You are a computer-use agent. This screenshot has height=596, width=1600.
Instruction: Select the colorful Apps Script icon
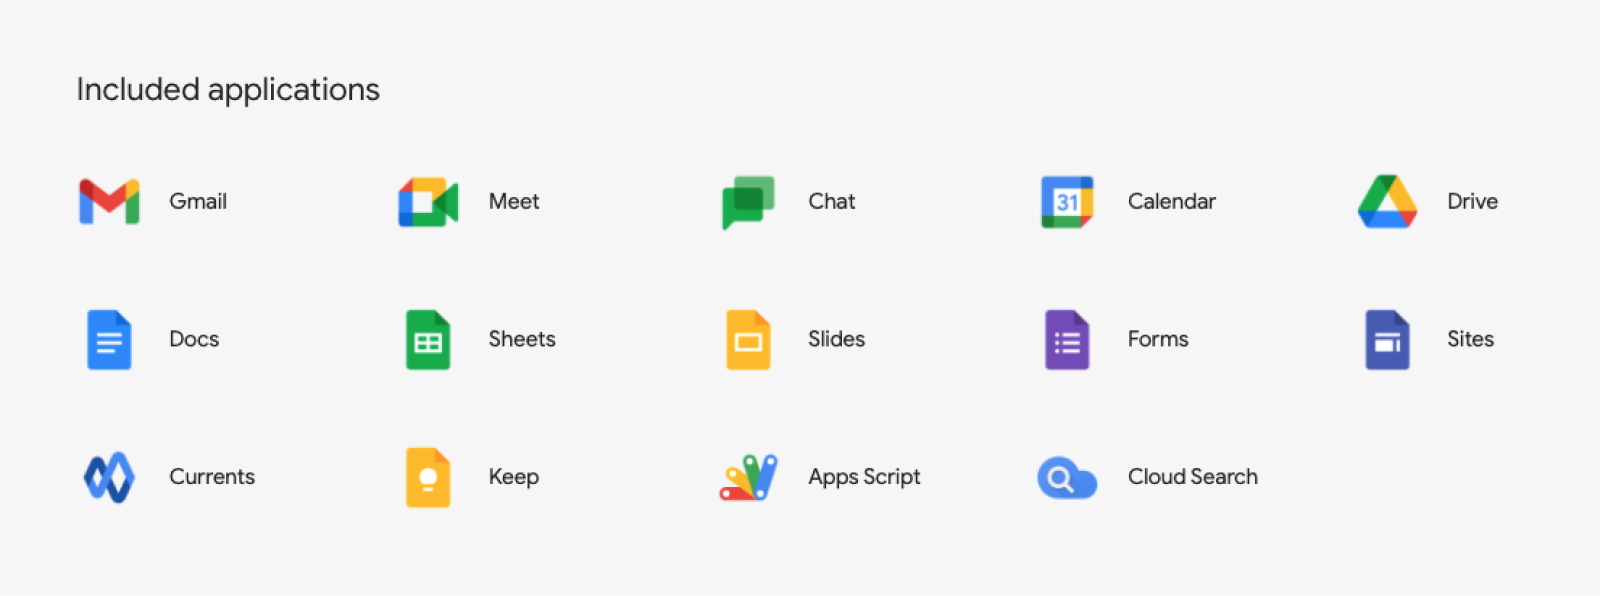pyautogui.click(x=748, y=478)
